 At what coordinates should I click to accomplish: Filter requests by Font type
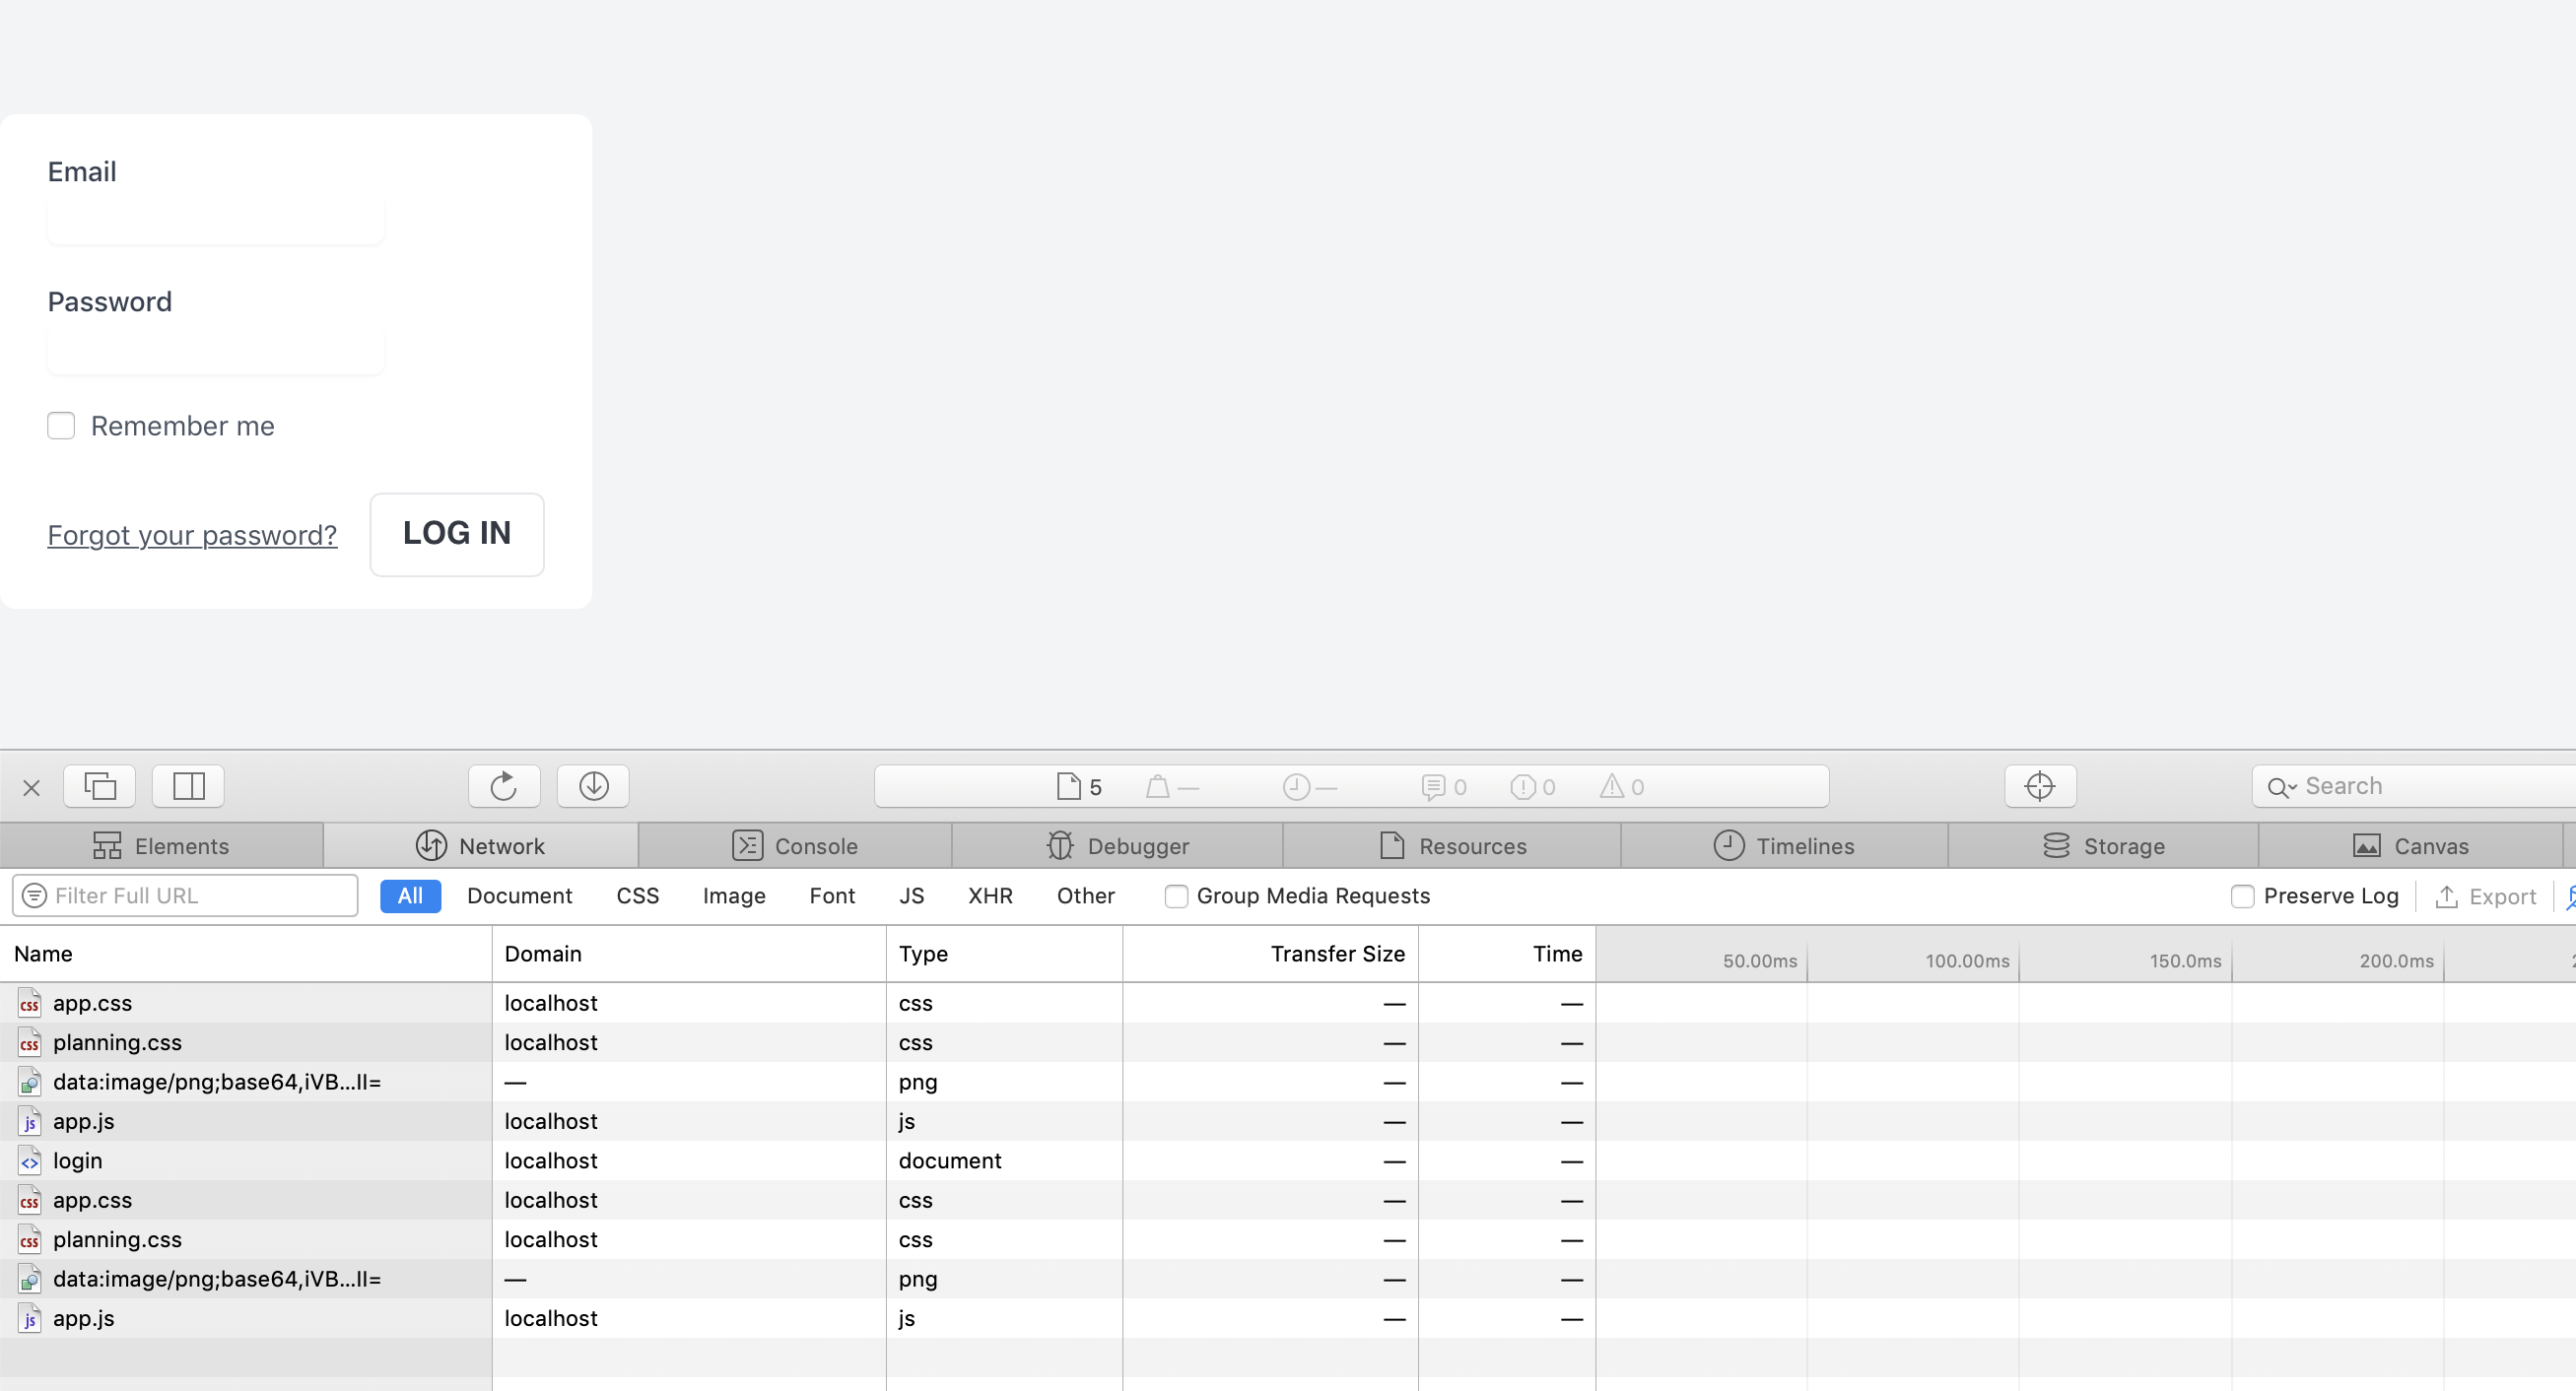[832, 896]
